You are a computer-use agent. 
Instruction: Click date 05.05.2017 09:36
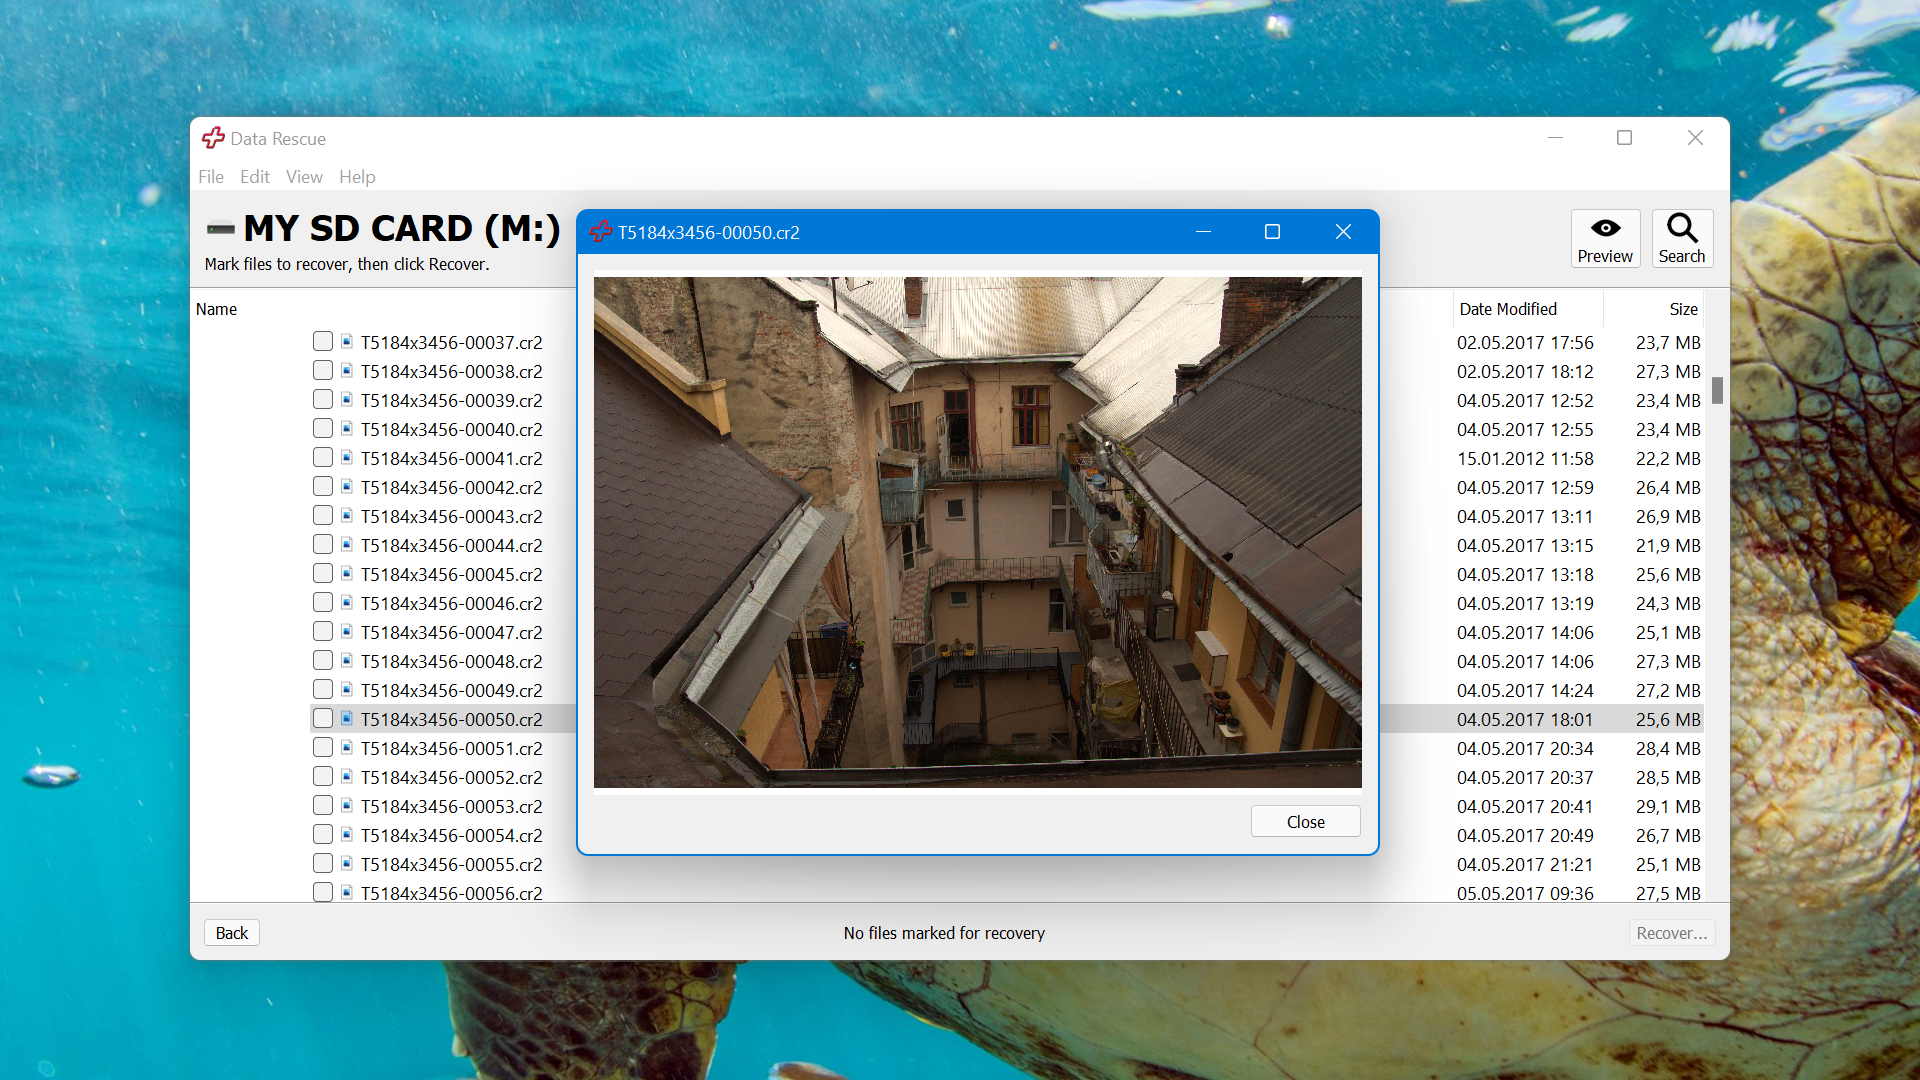1525,893
